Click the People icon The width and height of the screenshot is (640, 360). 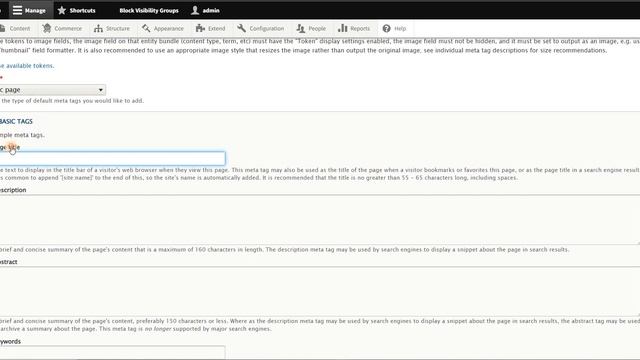[x=301, y=28]
